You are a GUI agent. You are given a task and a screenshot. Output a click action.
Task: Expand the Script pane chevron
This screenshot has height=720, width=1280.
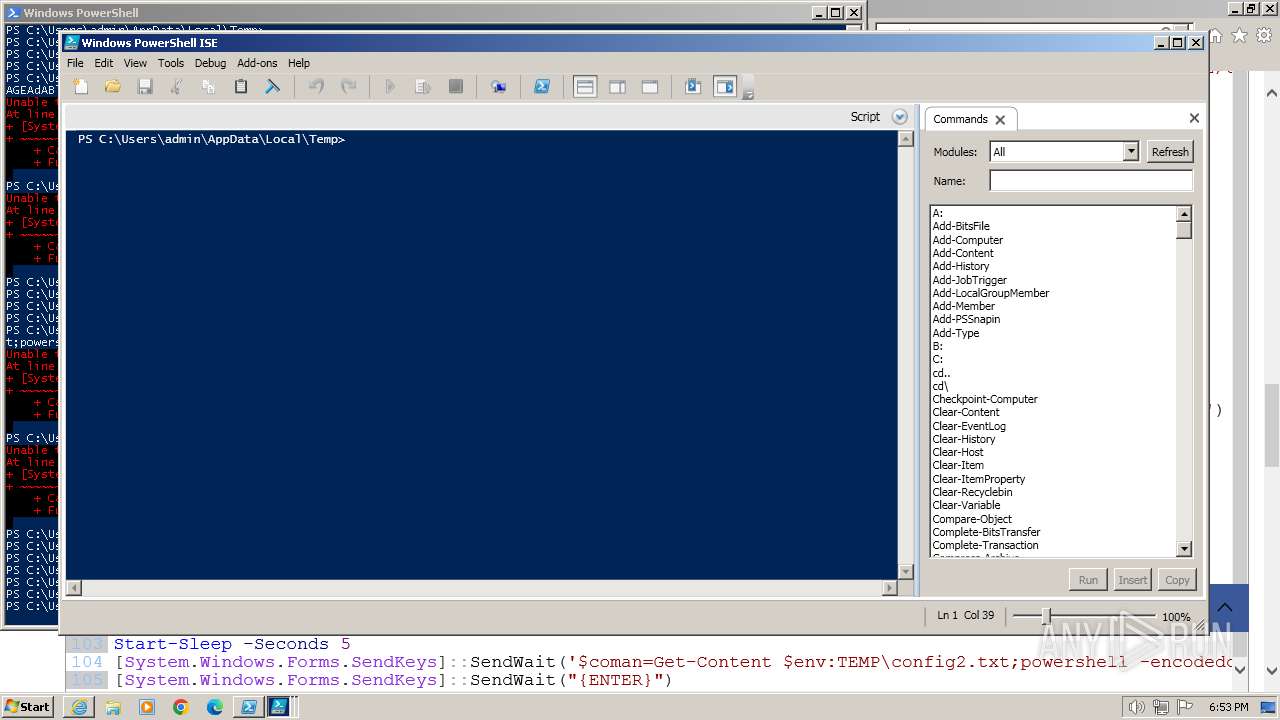(899, 117)
